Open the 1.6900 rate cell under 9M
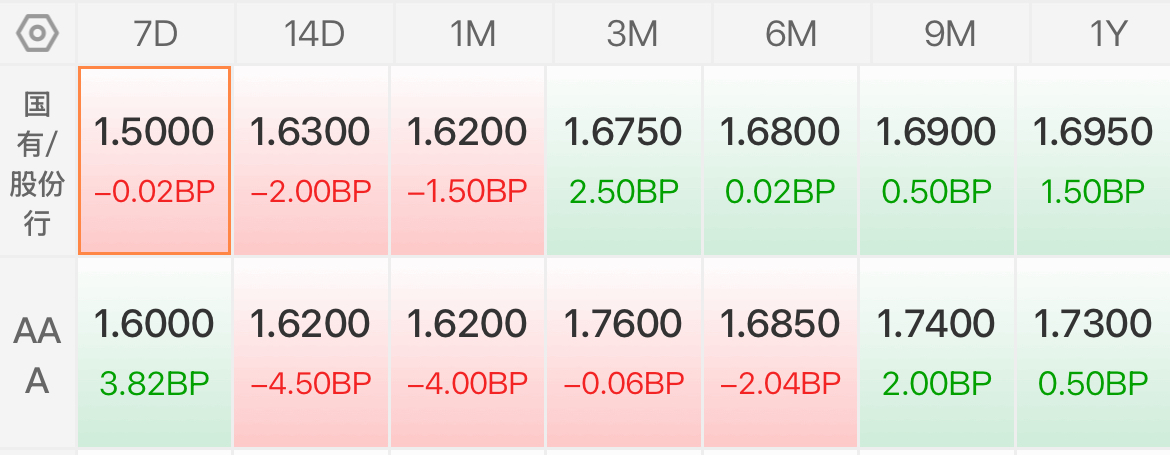 (936, 160)
